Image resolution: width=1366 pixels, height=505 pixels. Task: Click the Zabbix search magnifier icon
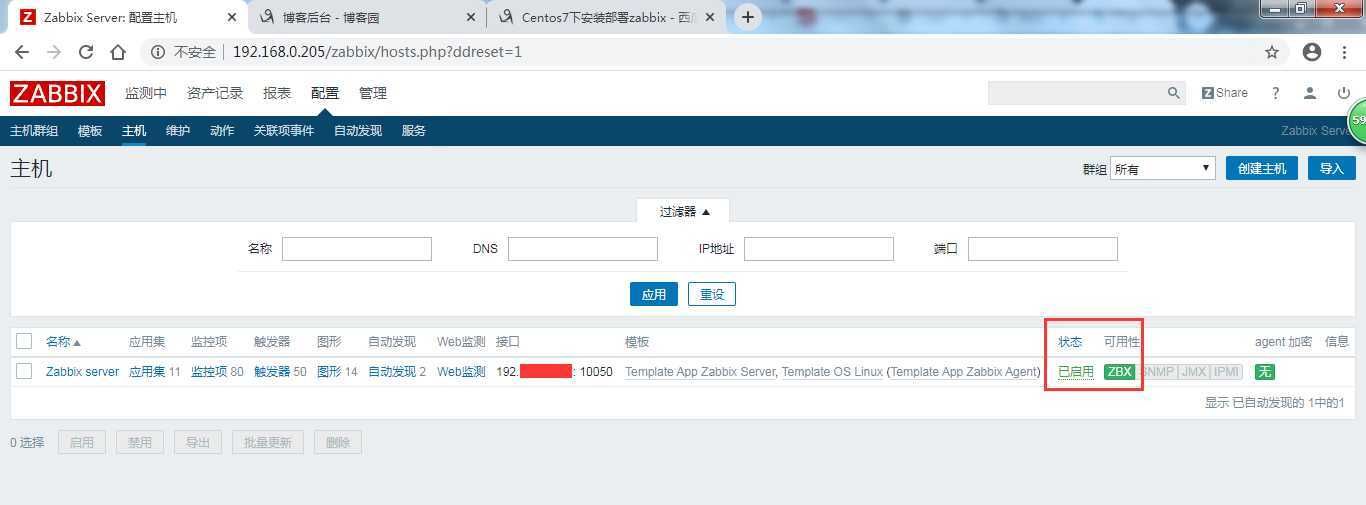tap(1174, 93)
